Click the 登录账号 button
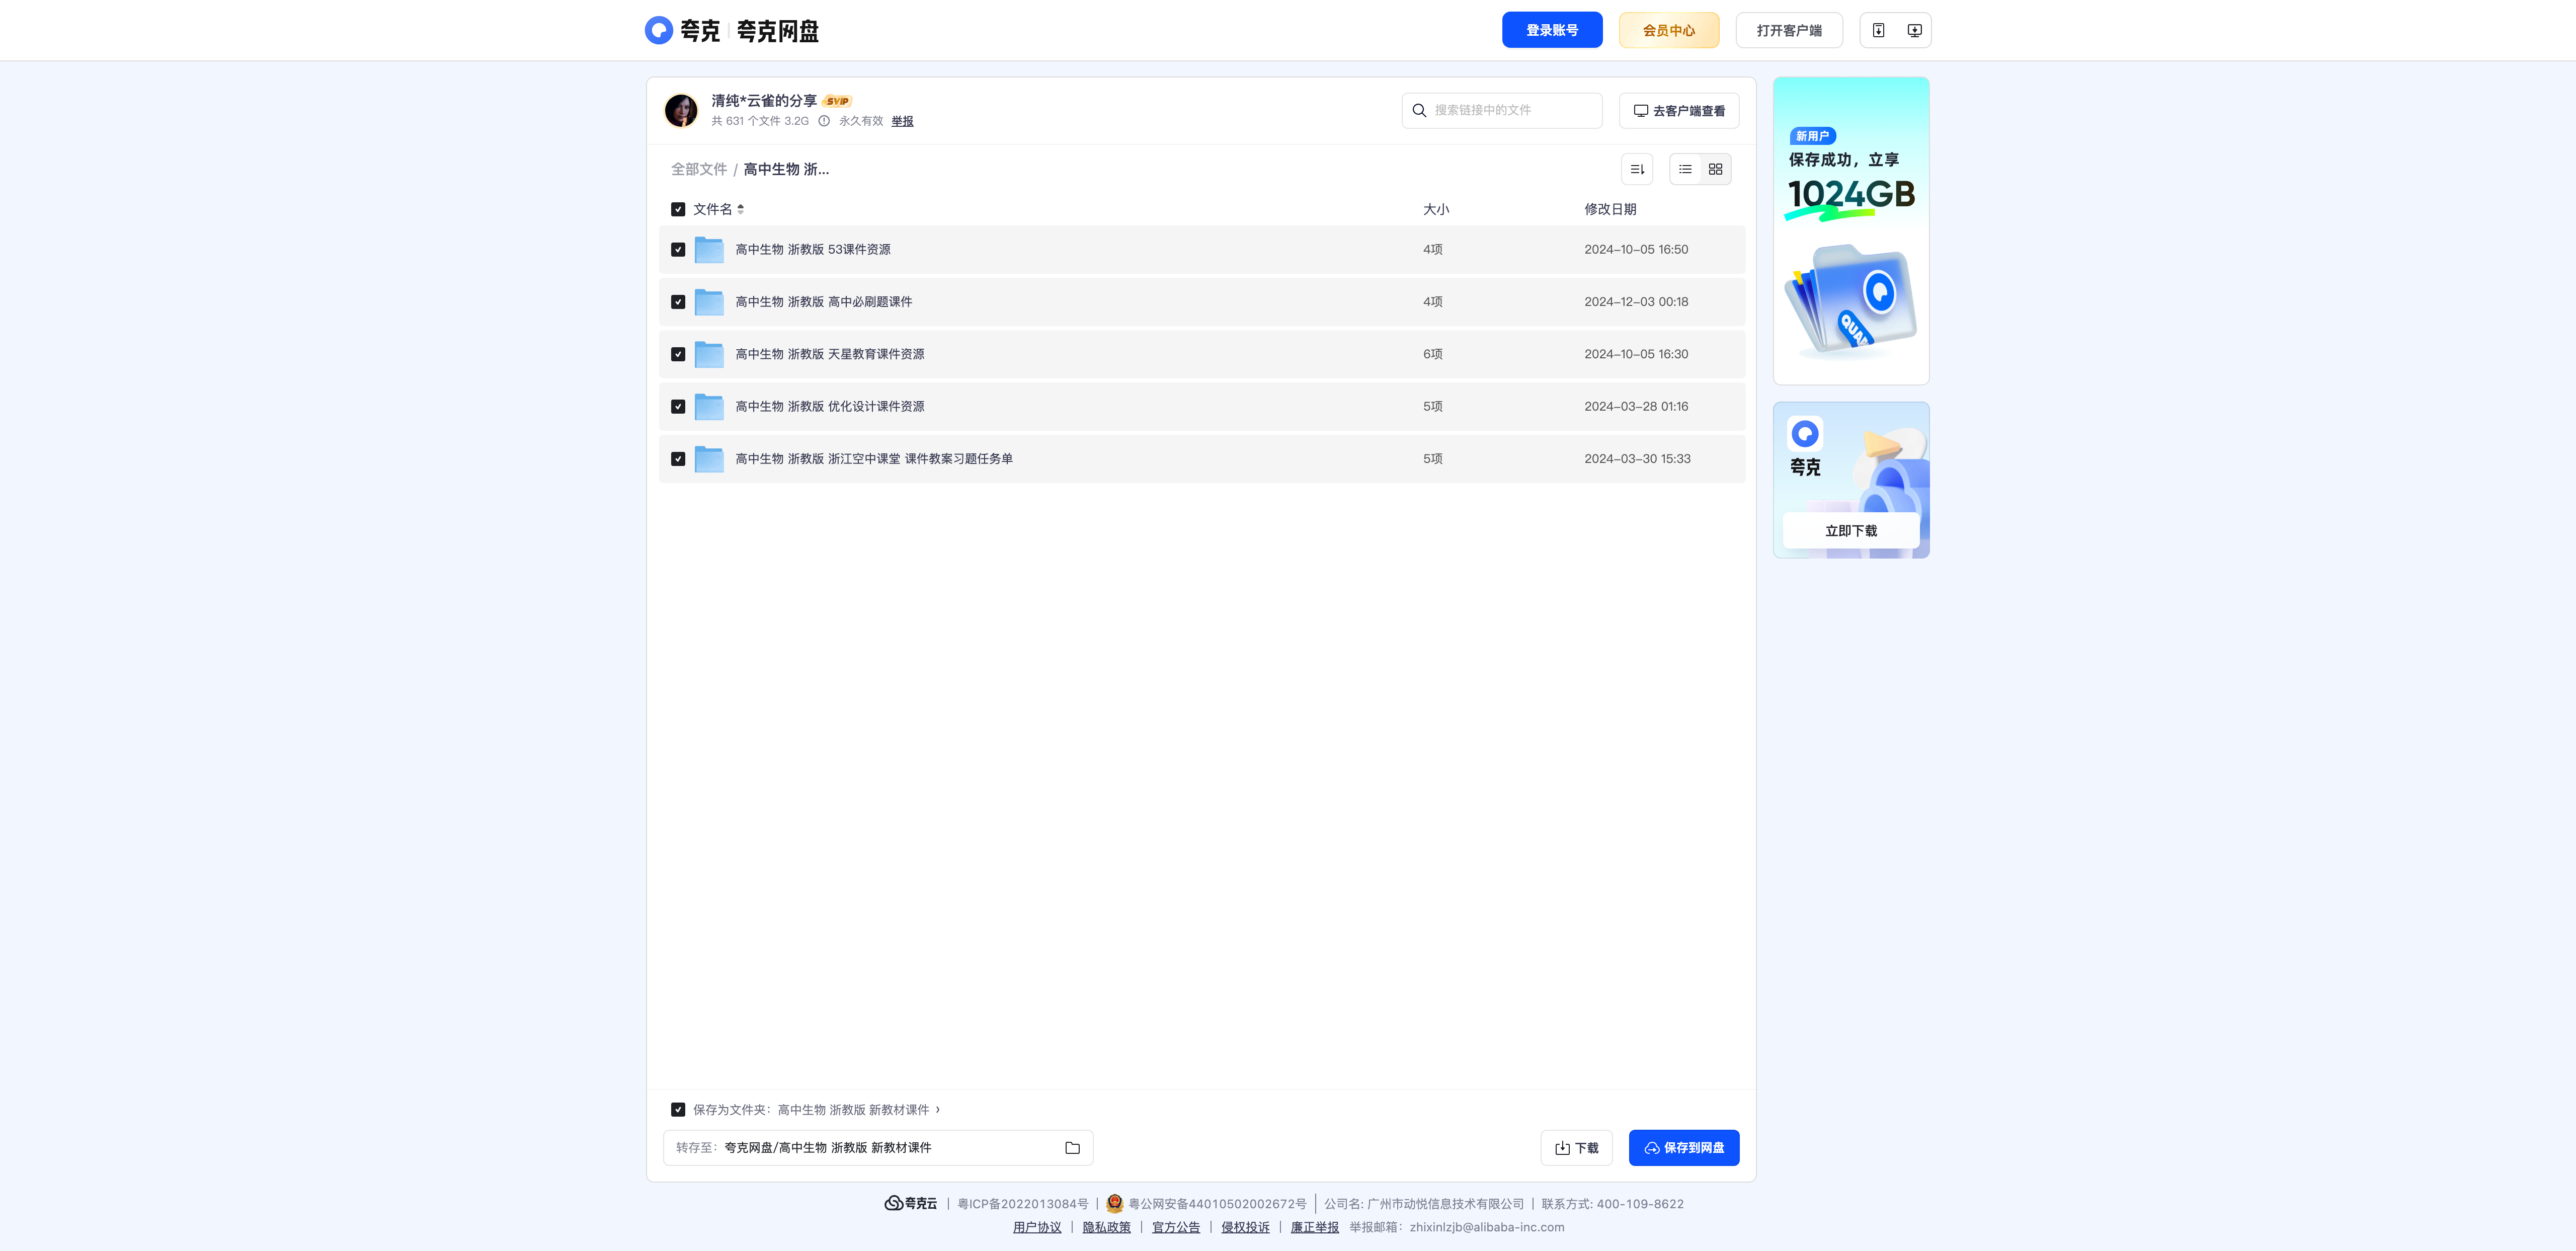 click(x=1552, y=30)
